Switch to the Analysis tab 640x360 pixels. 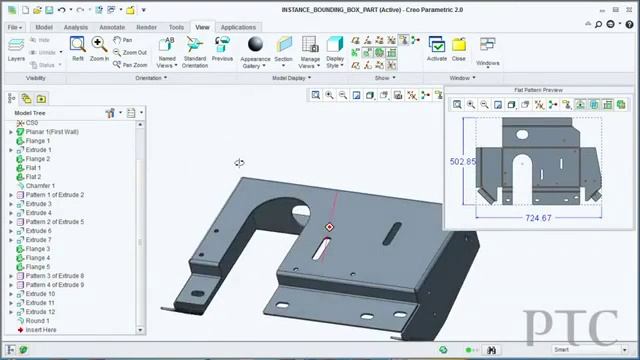(x=76, y=27)
